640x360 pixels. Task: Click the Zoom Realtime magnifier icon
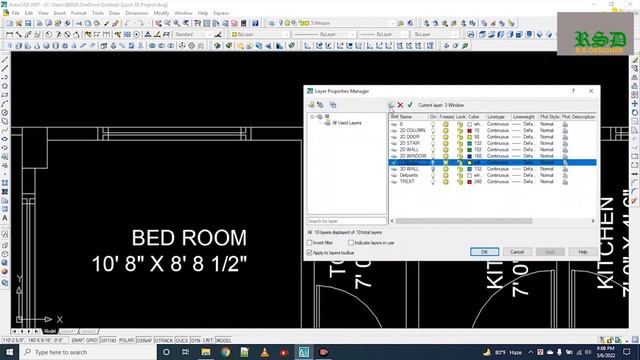click(167, 23)
